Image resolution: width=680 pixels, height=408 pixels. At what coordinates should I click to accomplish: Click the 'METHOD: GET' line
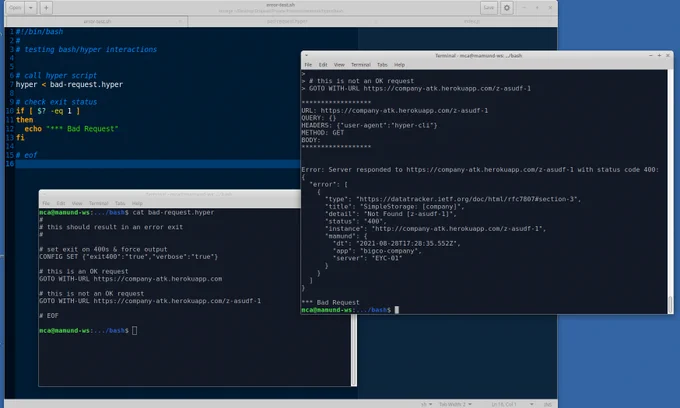click(323, 133)
